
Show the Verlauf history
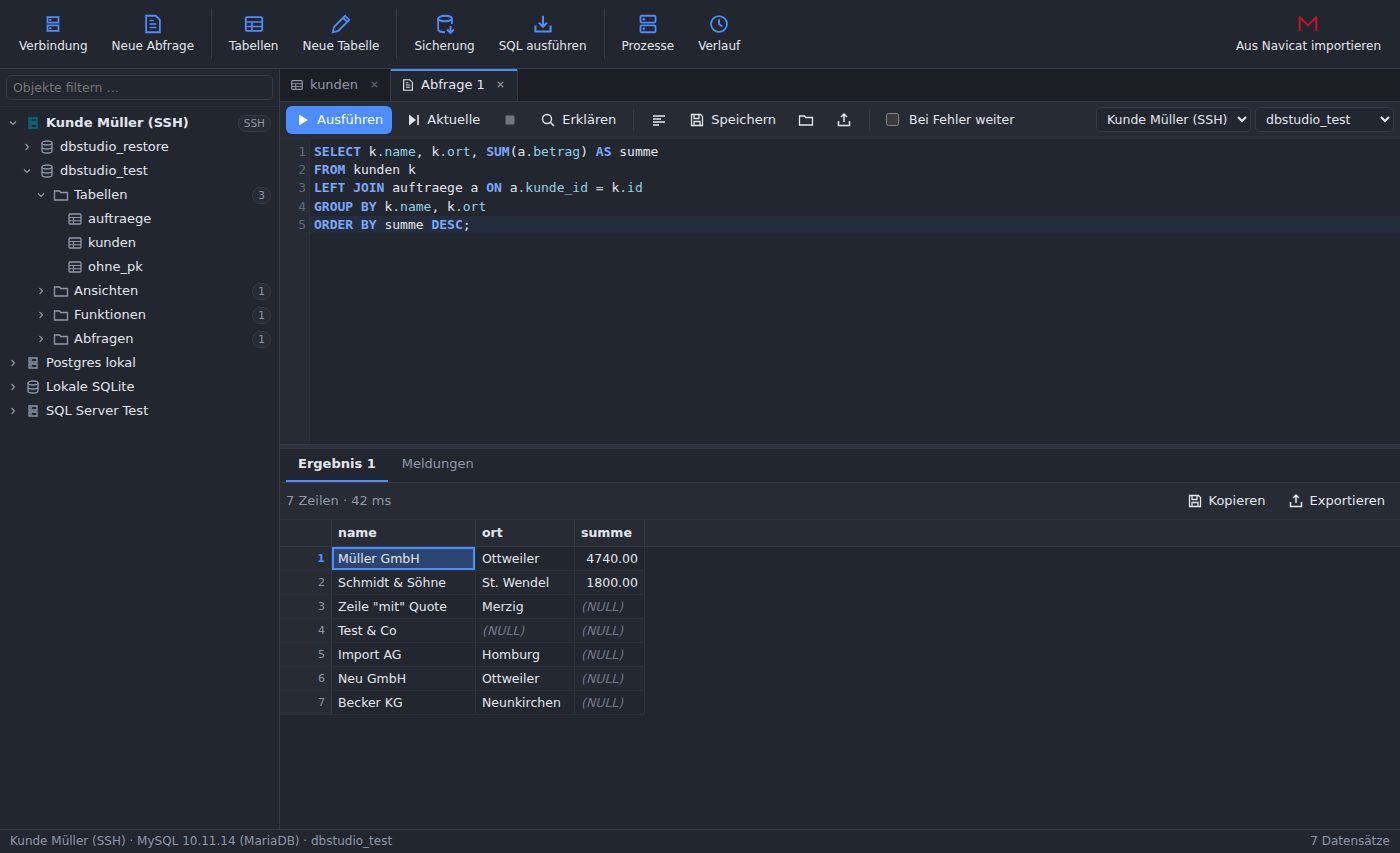click(x=719, y=34)
